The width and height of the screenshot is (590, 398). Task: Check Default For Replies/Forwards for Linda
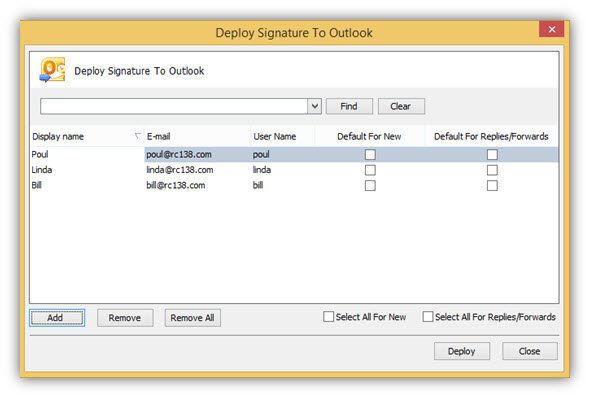point(492,170)
